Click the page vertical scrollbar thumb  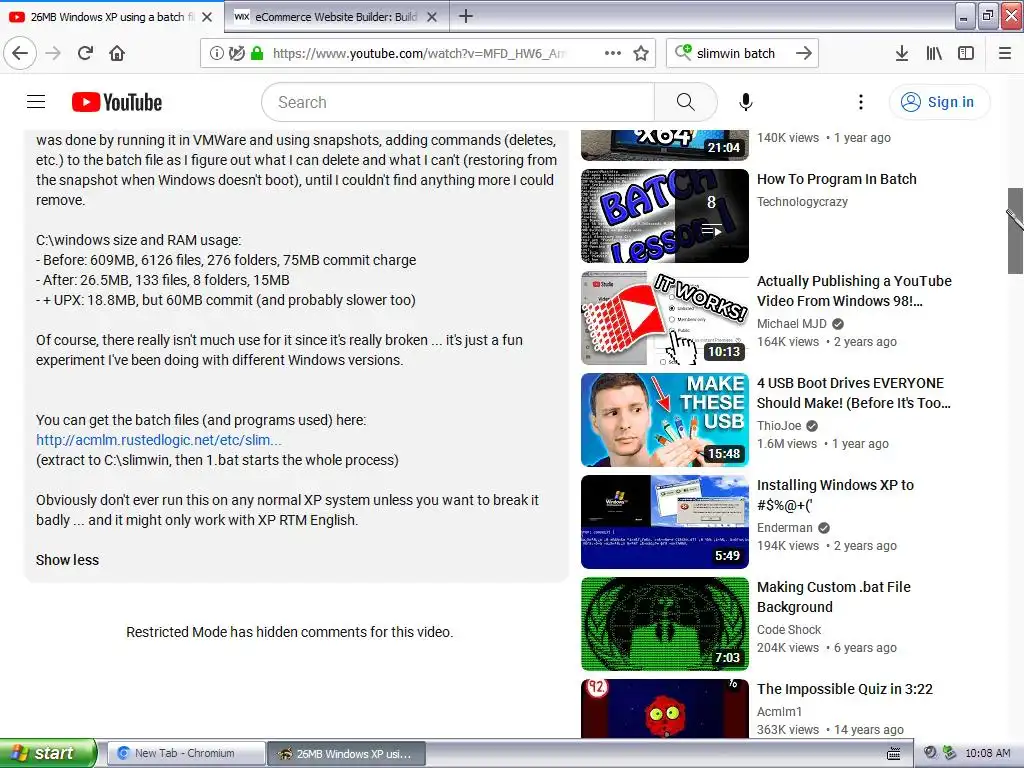(x=1015, y=231)
